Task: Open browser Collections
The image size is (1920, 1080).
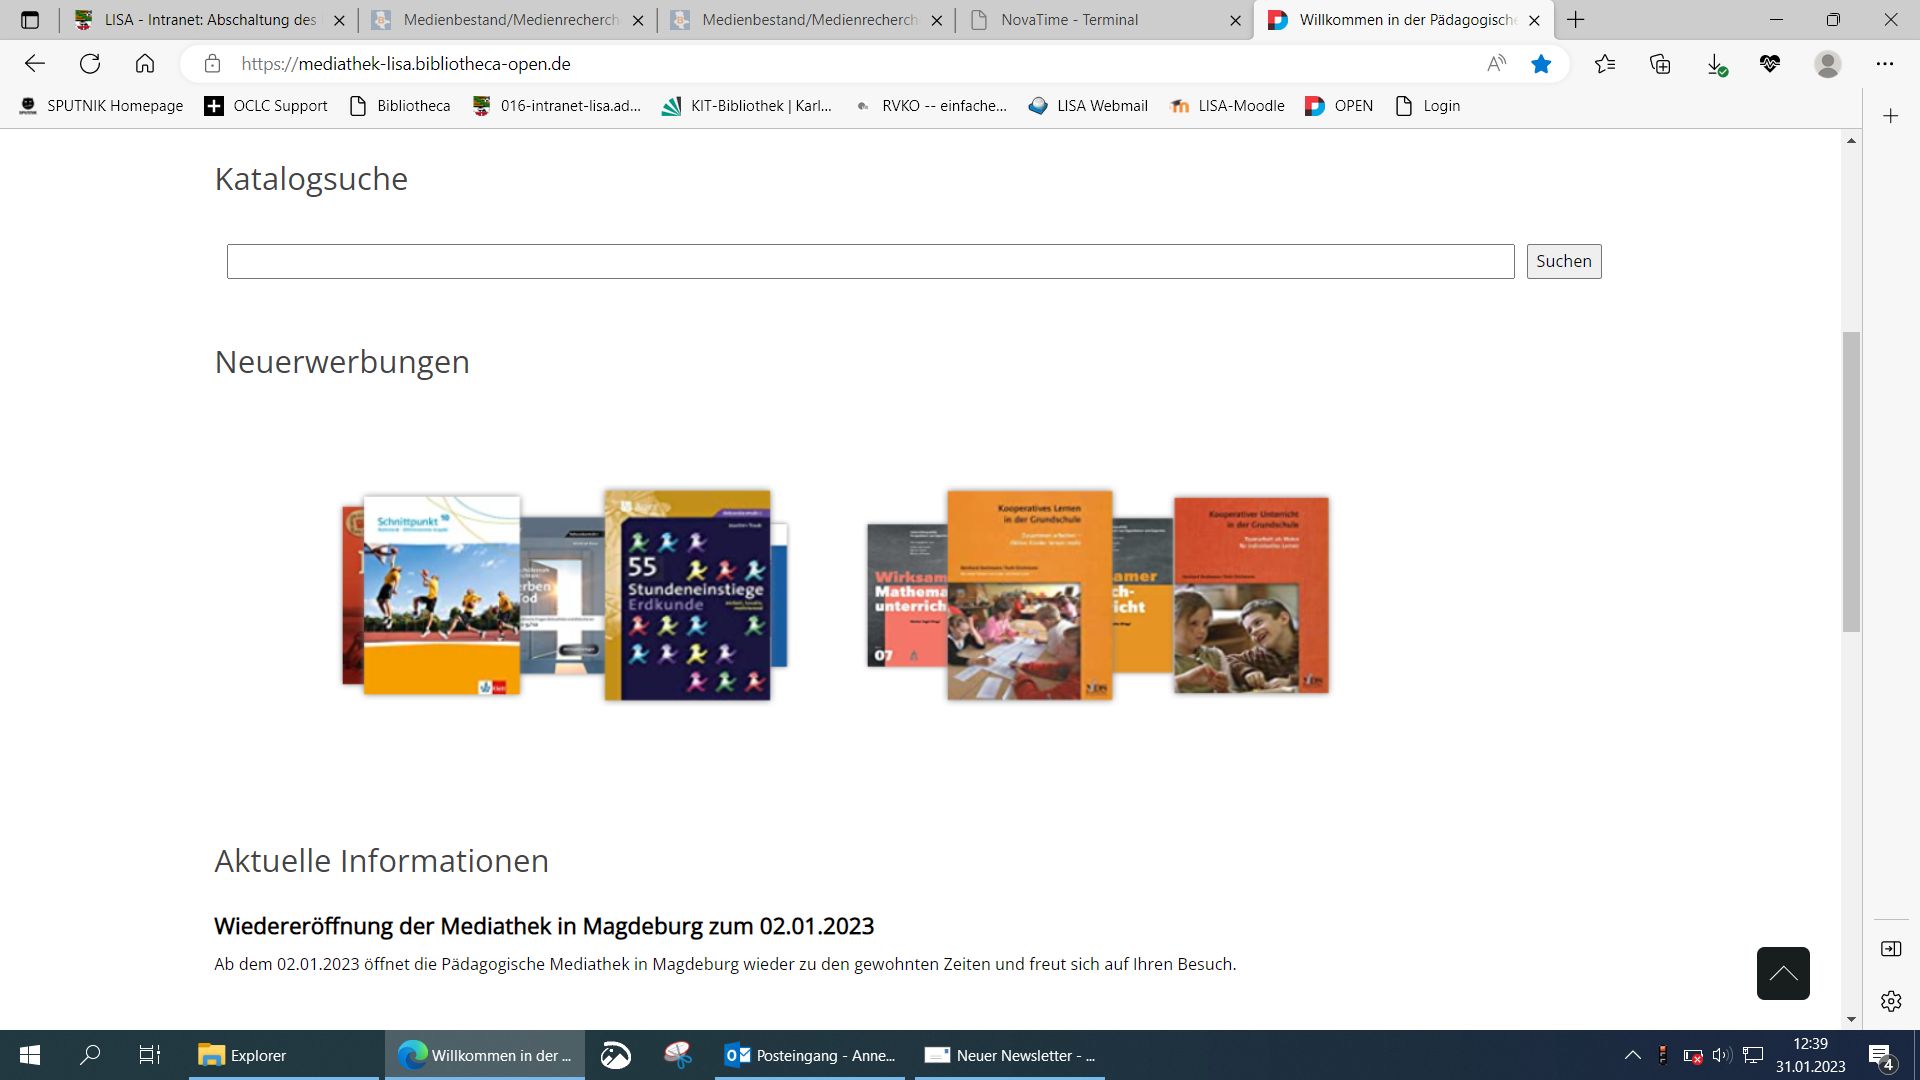Action: (x=1660, y=64)
